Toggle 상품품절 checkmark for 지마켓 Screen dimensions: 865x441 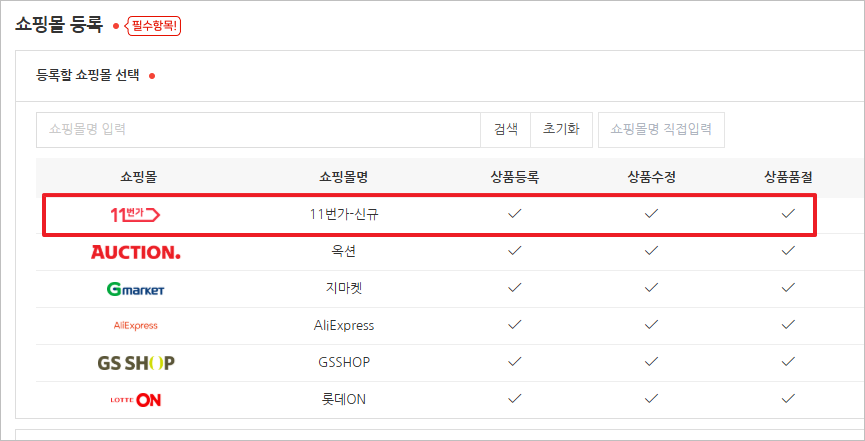(x=788, y=288)
